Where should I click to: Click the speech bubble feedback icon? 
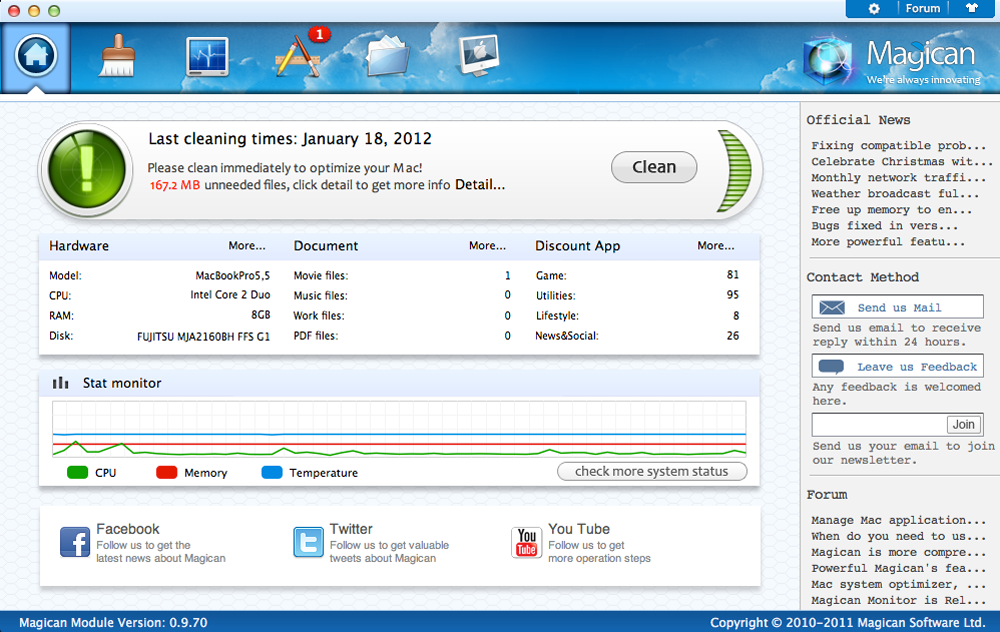coord(831,367)
